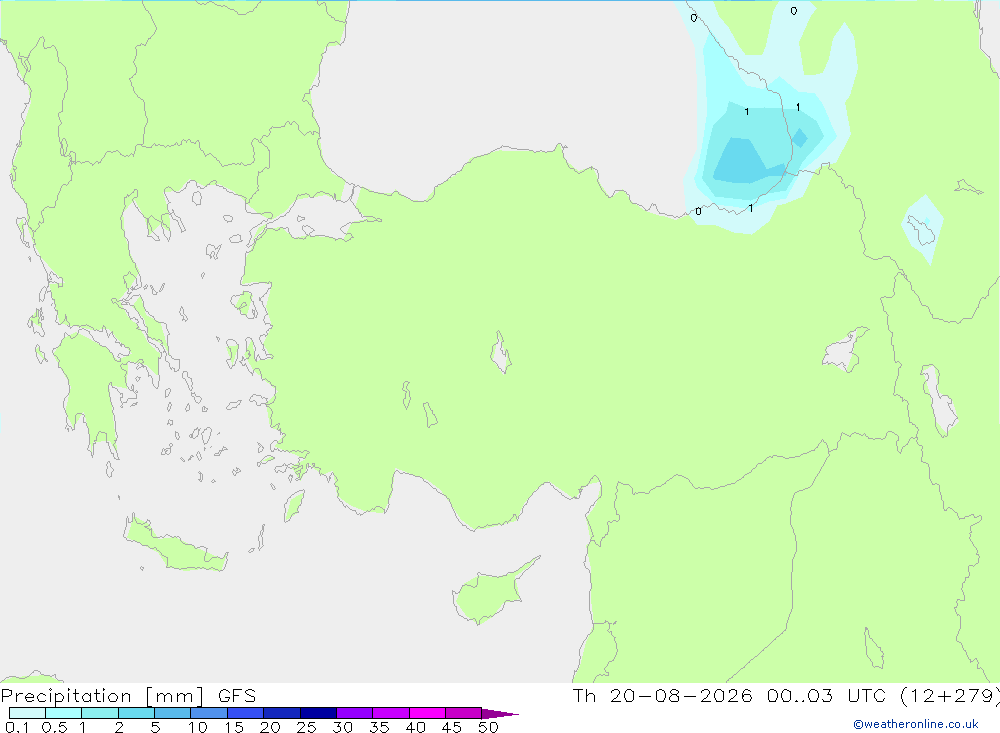The height and width of the screenshot is (733, 1000).
Task: Click the legend label '0.1'
Action: (x=17, y=727)
